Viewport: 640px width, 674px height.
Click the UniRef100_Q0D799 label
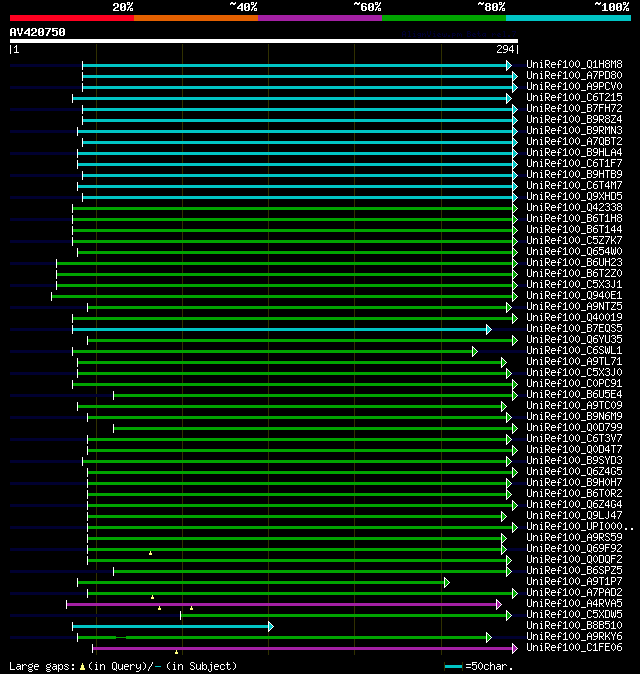coord(574,428)
